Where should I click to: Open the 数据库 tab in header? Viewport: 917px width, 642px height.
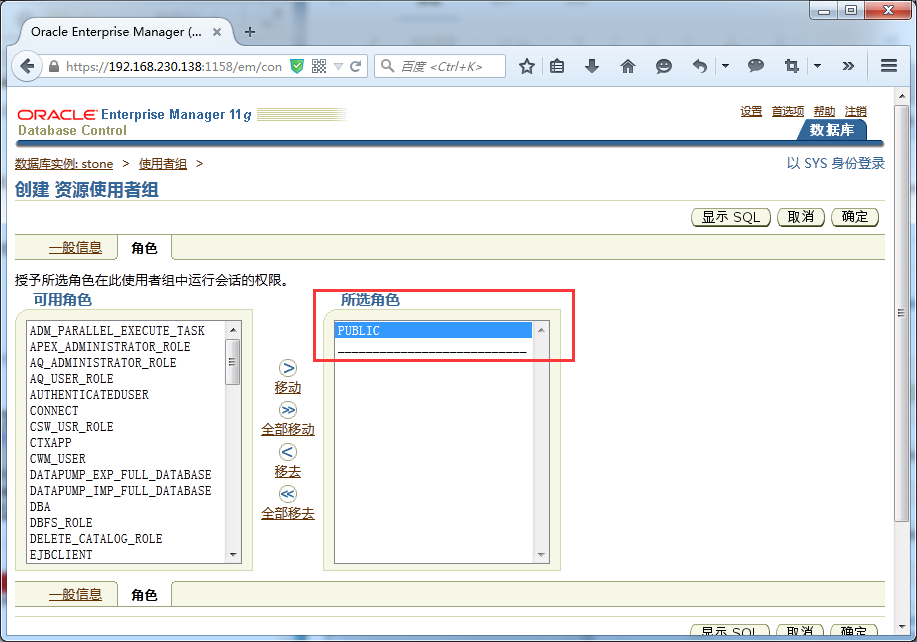[x=832, y=130]
